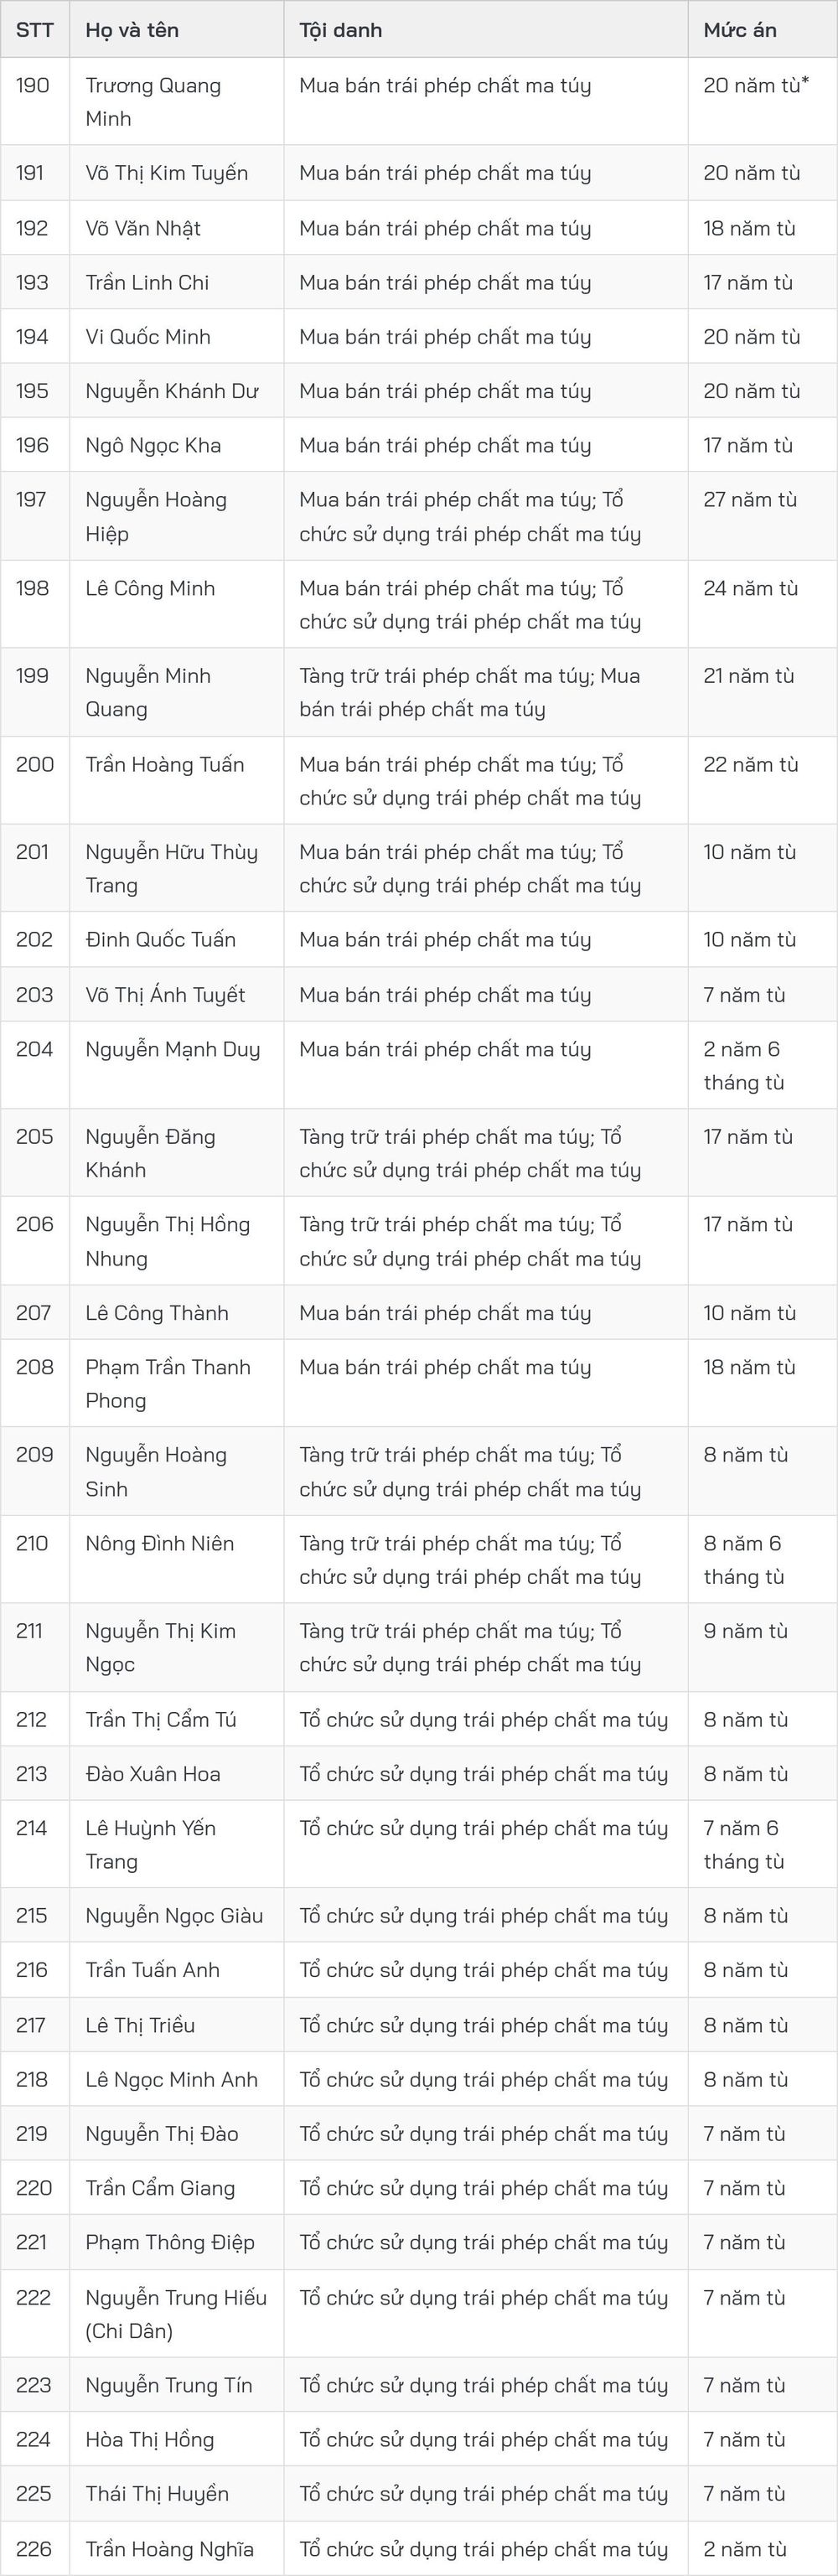The image size is (838, 2576).
Task: Select the name Lê Công Minh
Action: click(150, 588)
